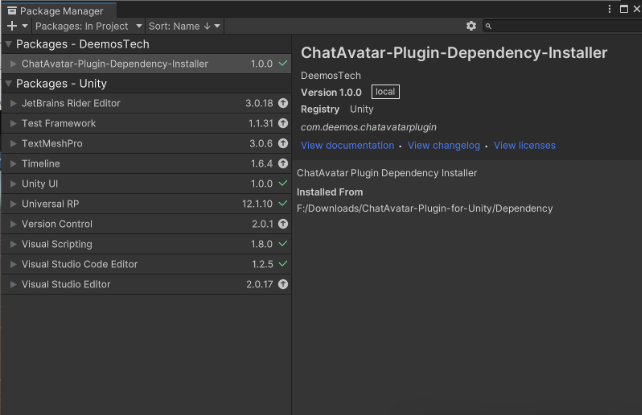This screenshot has width=642, height=415.
Task: Expand the Timeline row arrow
Action: (x=13, y=164)
